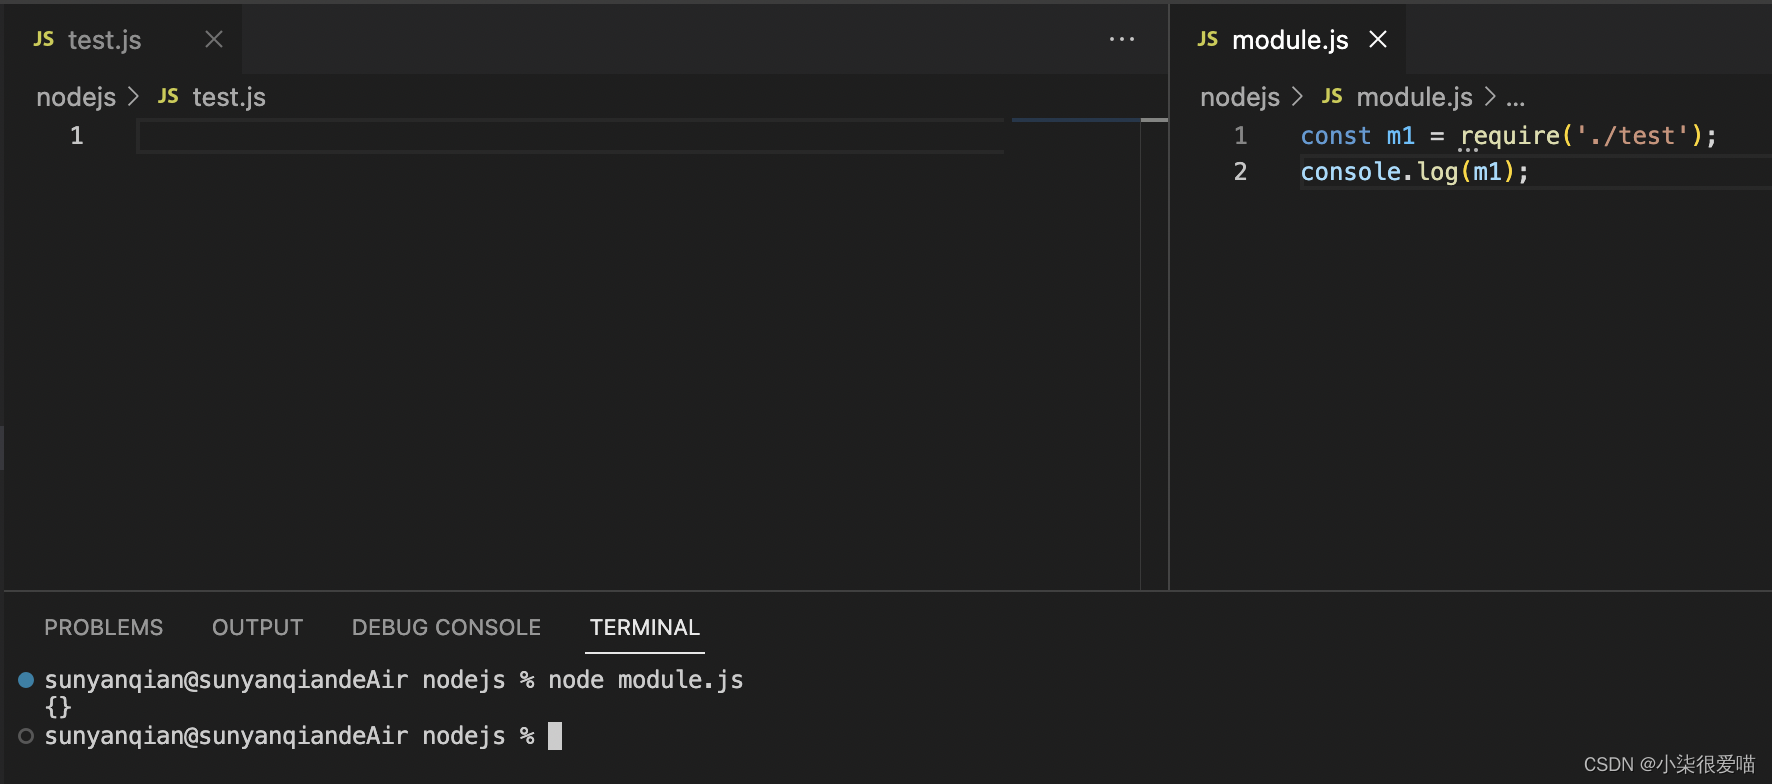Click the require call in module.js
The width and height of the screenshot is (1772, 784).
(1510, 136)
